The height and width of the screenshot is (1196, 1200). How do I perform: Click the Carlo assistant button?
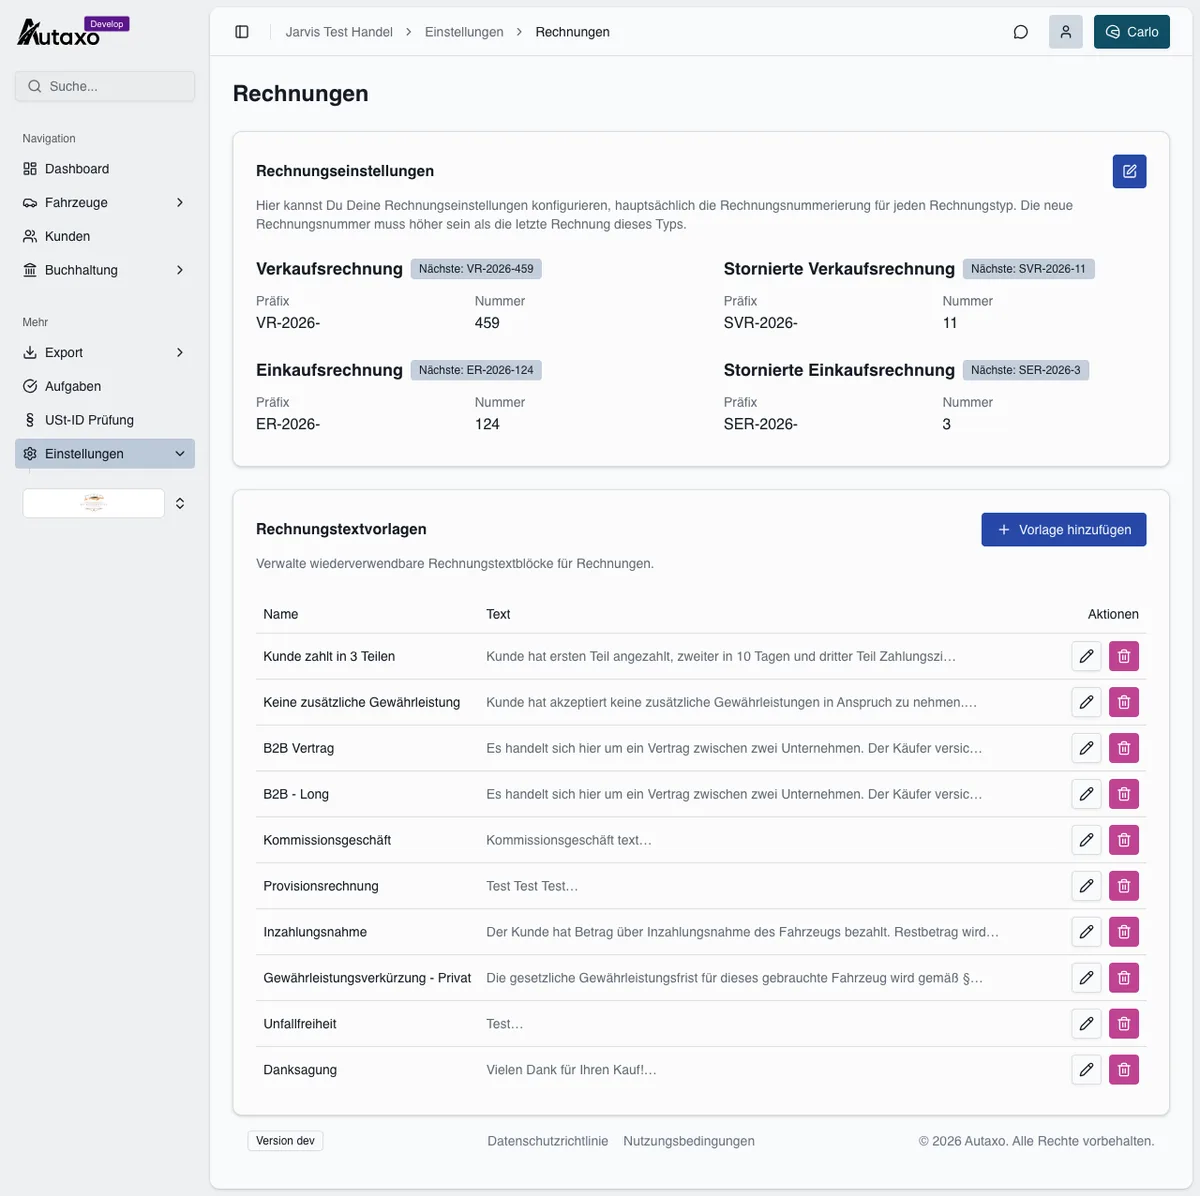point(1132,32)
